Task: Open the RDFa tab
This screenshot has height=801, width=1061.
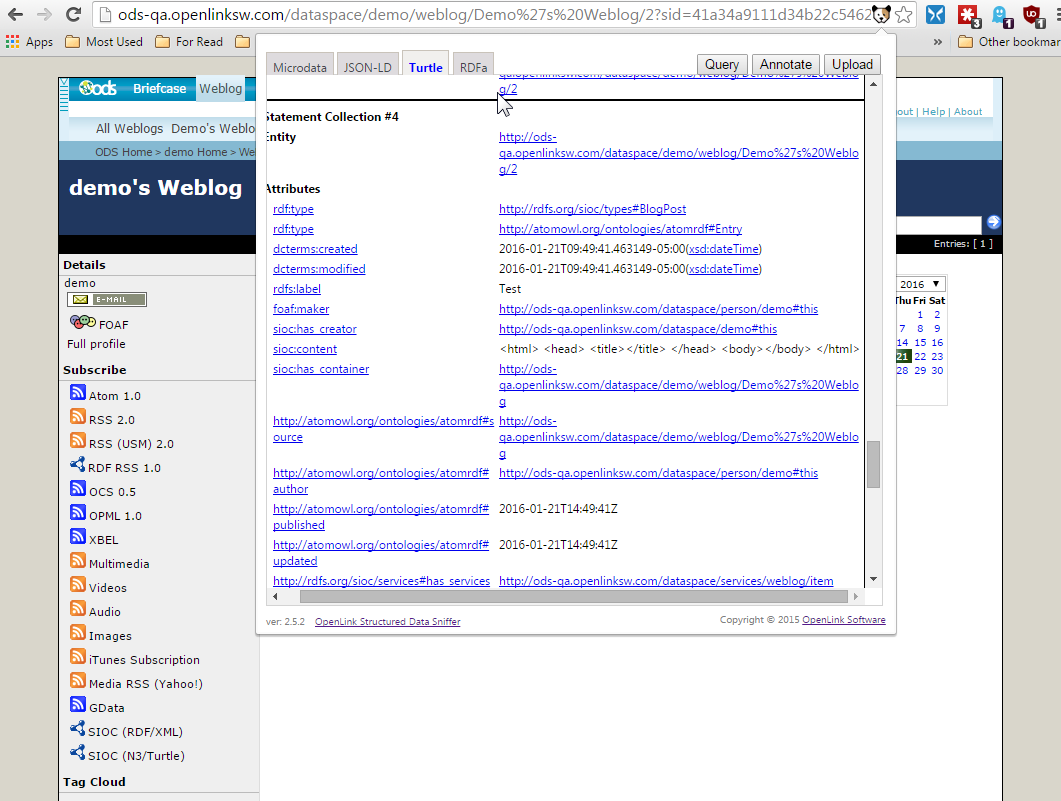Action: [x=473, y=67]
